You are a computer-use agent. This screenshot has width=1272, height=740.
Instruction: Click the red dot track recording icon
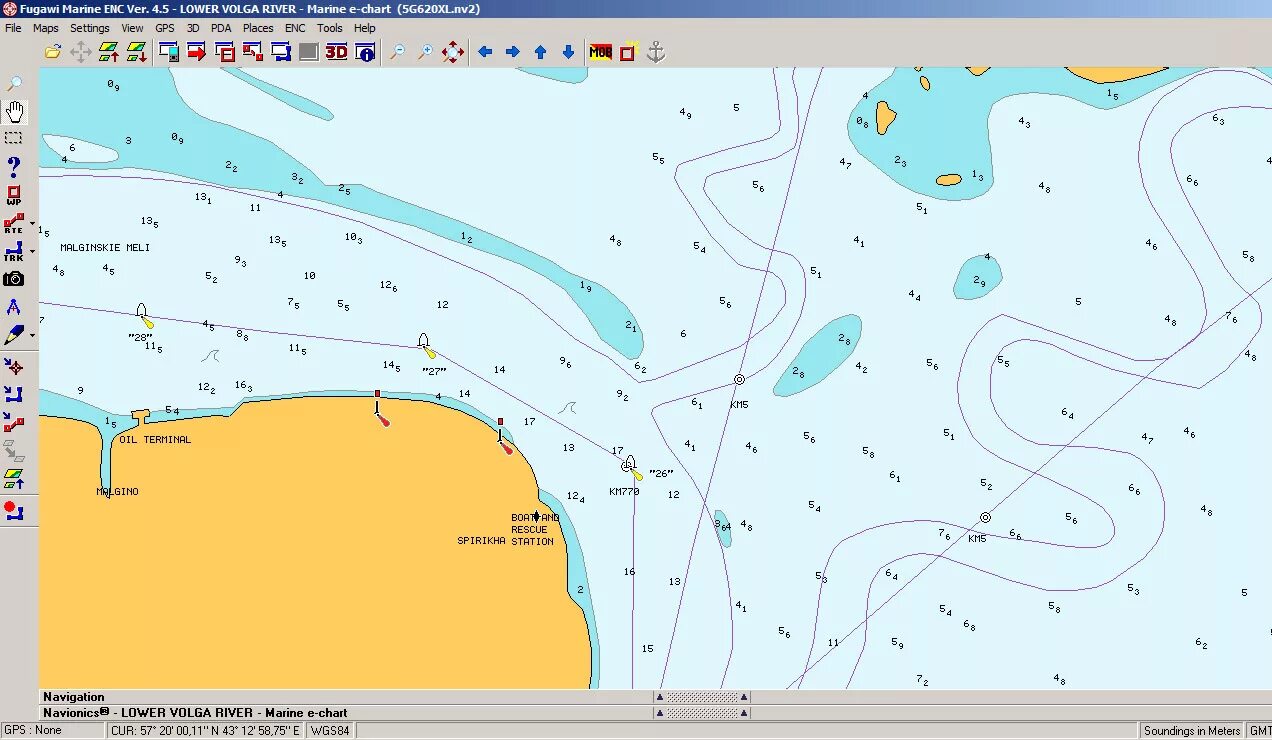pos(14,511)
